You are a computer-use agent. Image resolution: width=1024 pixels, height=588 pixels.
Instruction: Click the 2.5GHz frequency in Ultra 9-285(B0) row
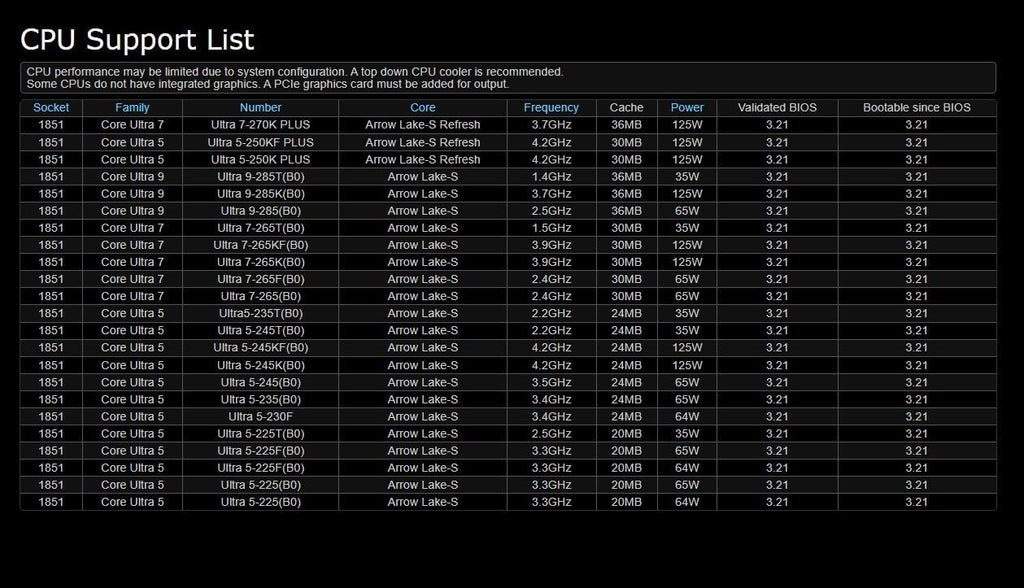[551, 210]
